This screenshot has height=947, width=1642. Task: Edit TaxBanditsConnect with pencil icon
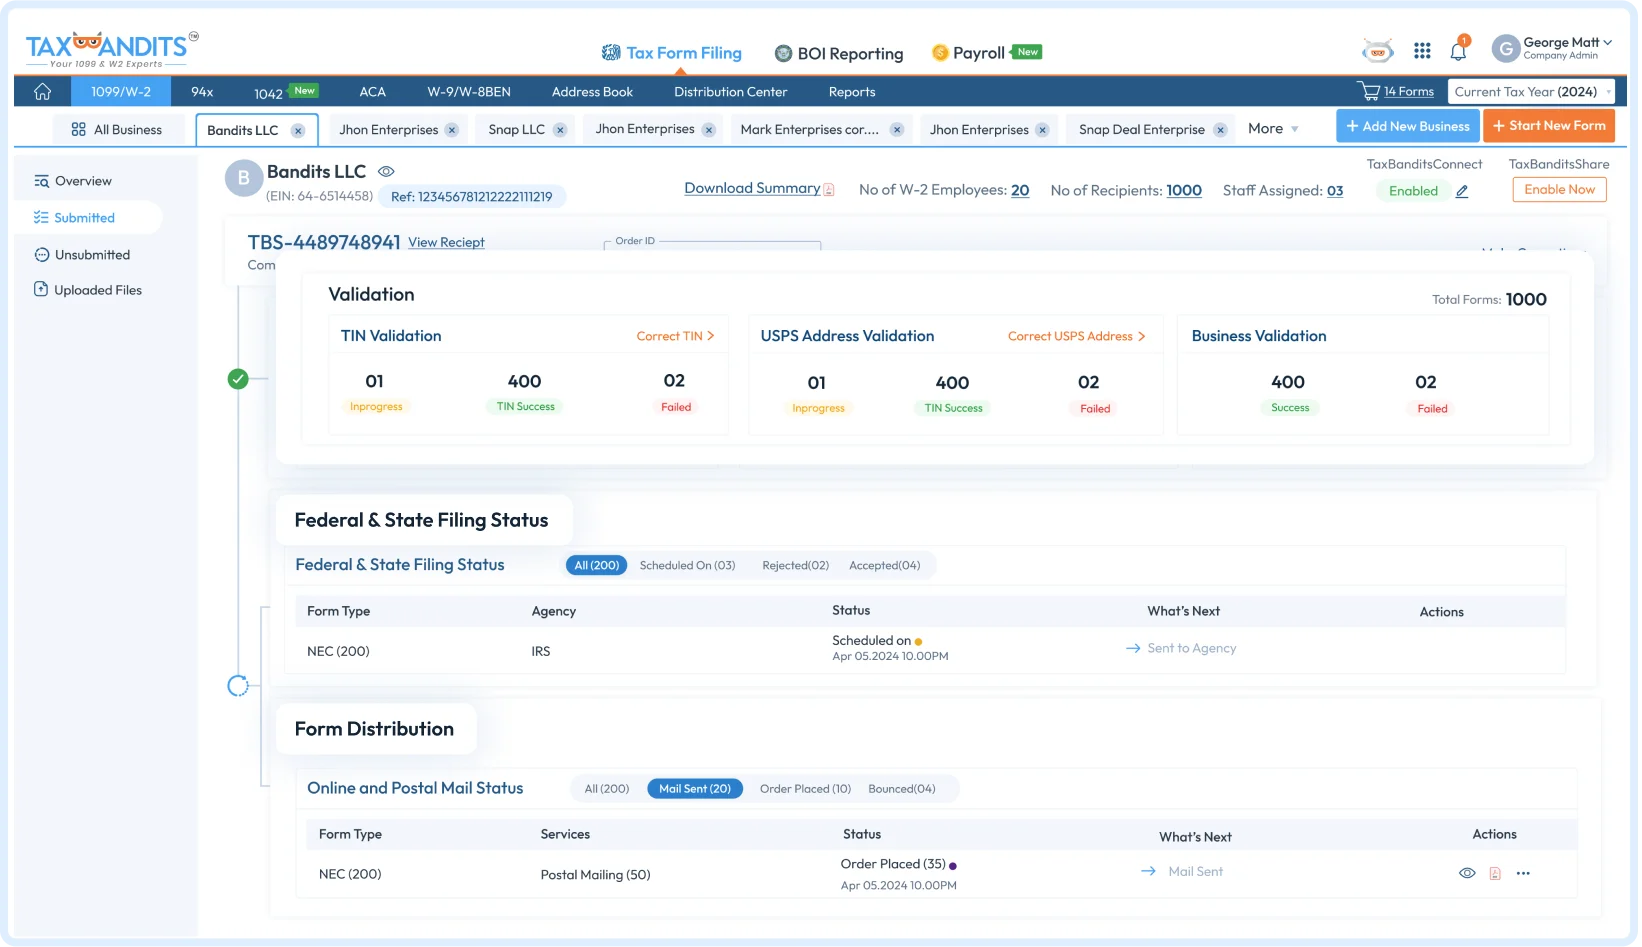tap(1463, 191)
